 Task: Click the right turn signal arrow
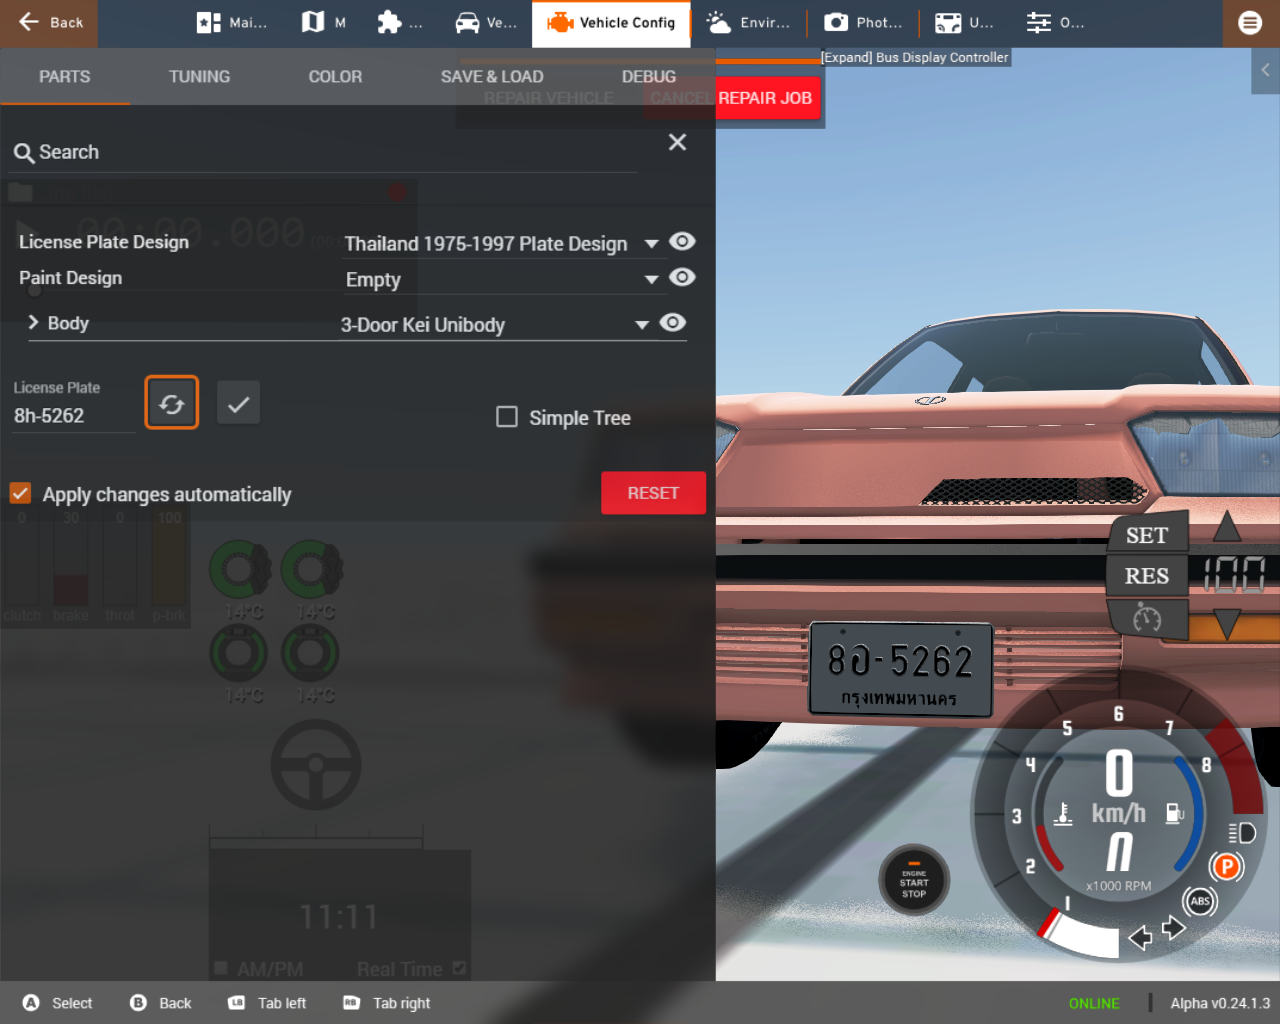pyautogui.click(x=1174, y=928)
